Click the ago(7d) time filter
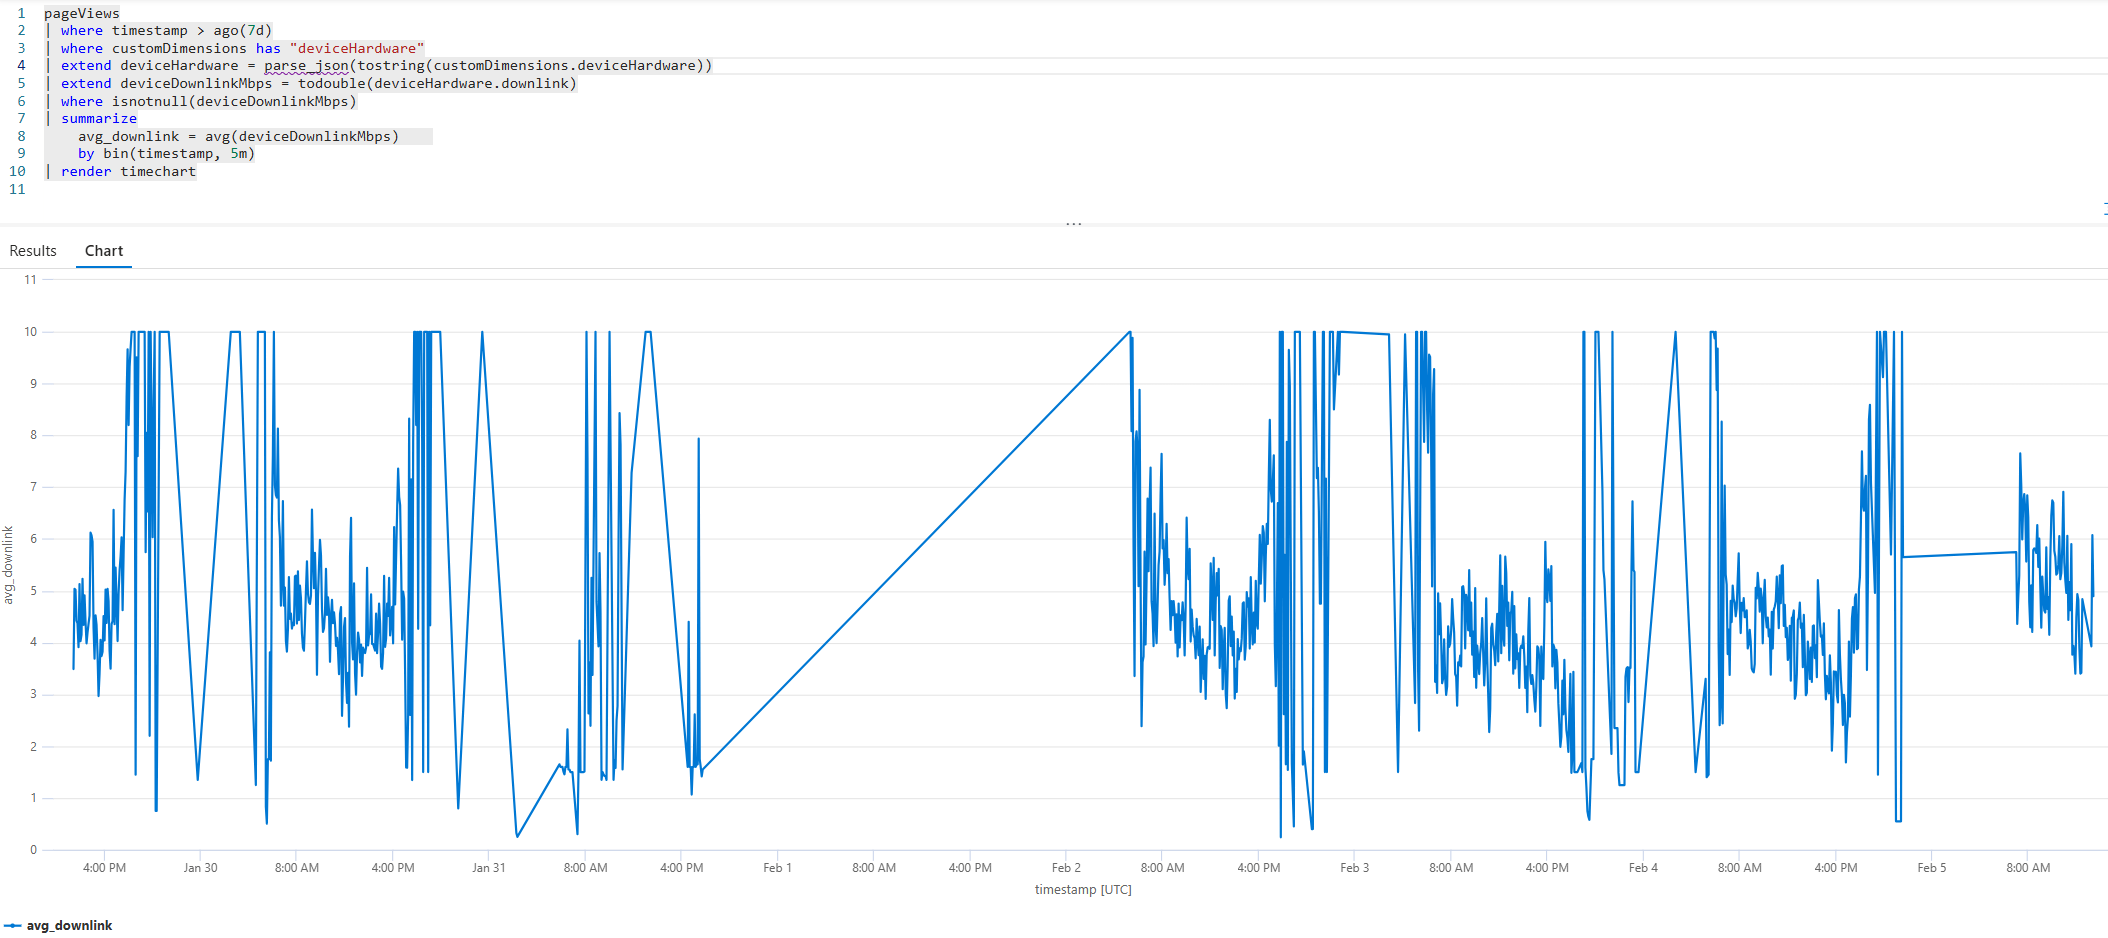The image size is (2108, 938). (242, 31)
